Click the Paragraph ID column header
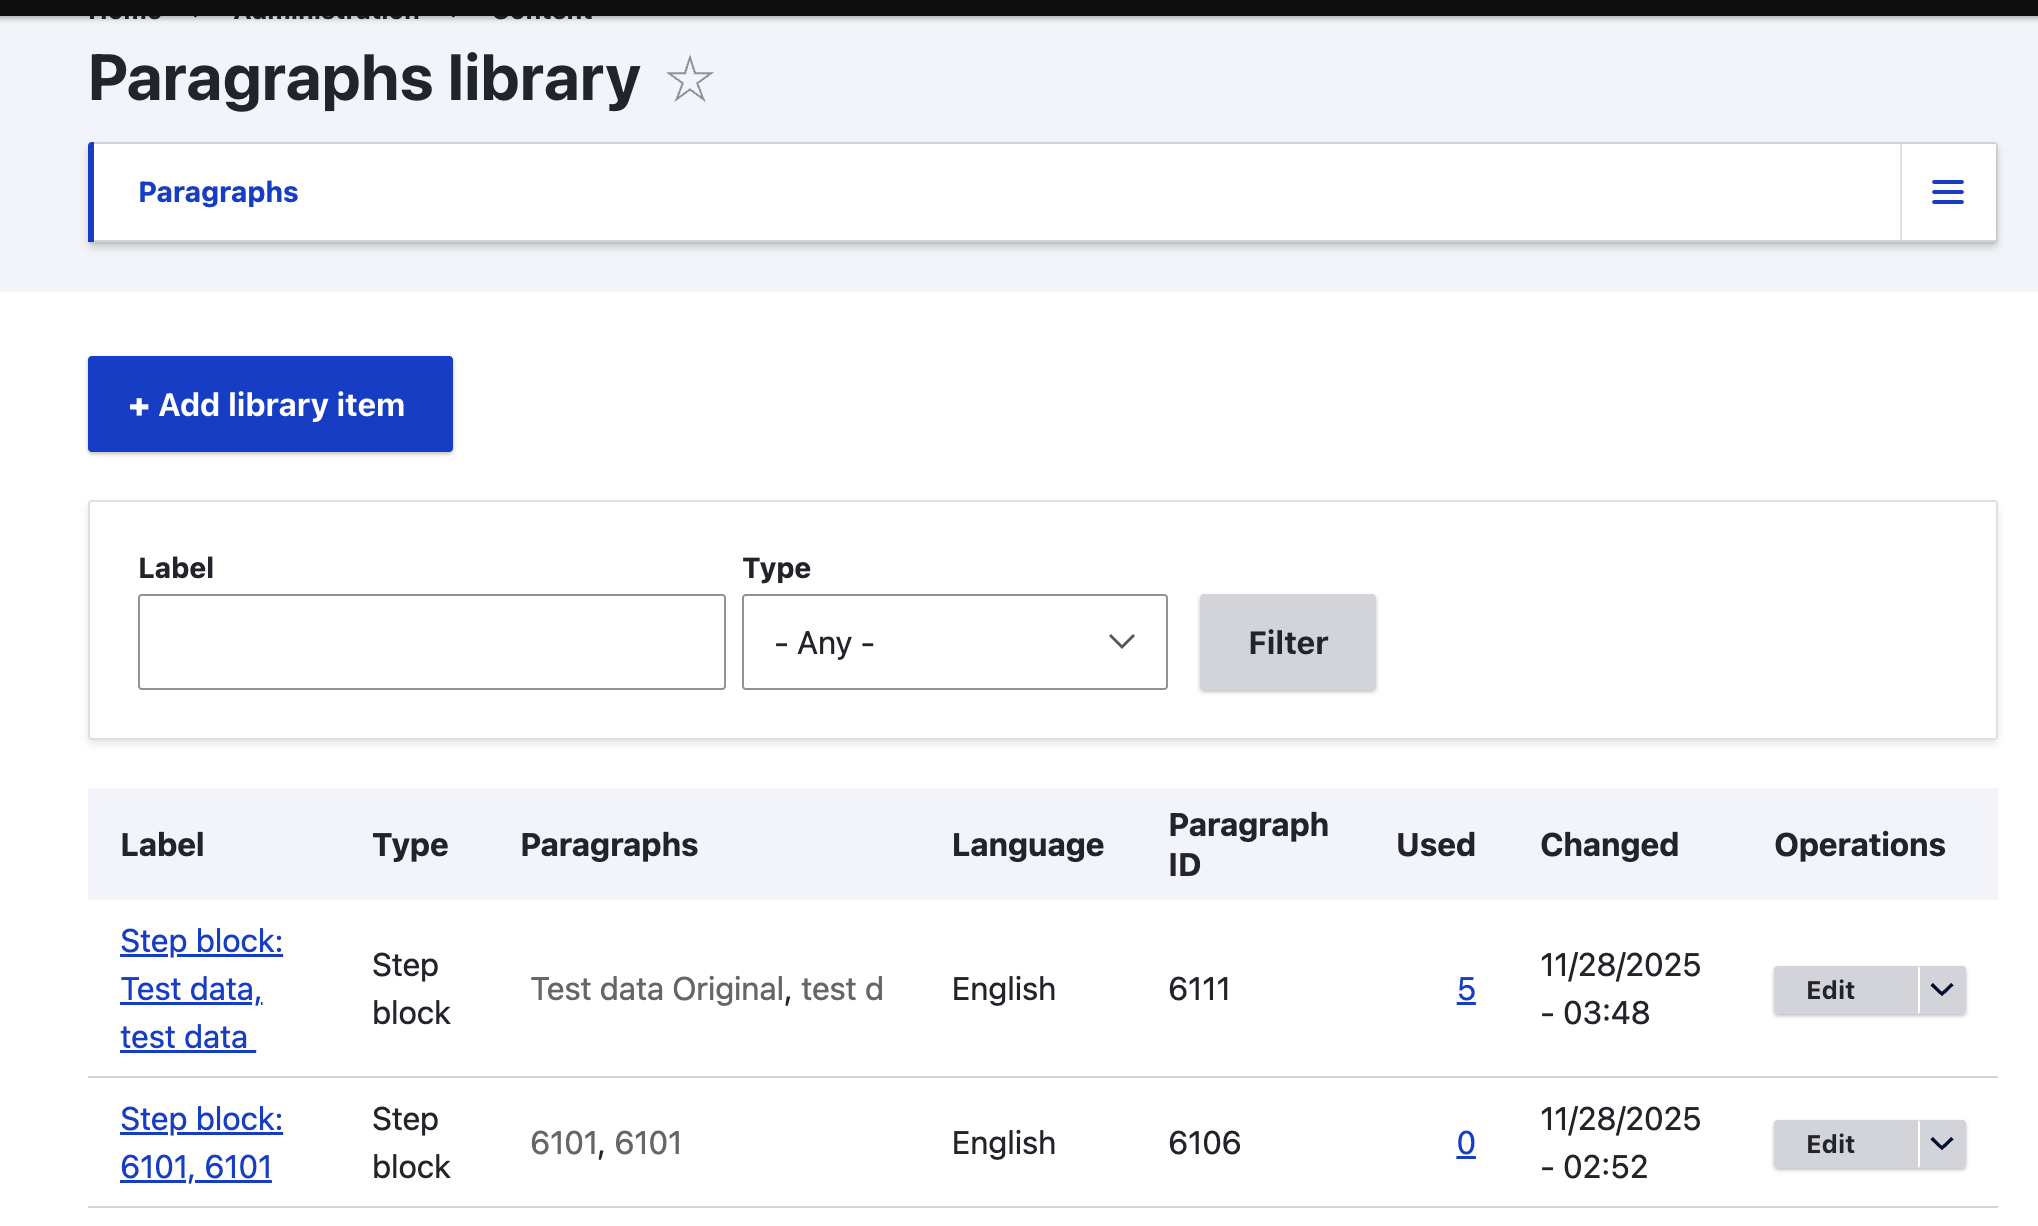Image resolution: width=2038 pixels, height=1226 pixels. 1248,845
